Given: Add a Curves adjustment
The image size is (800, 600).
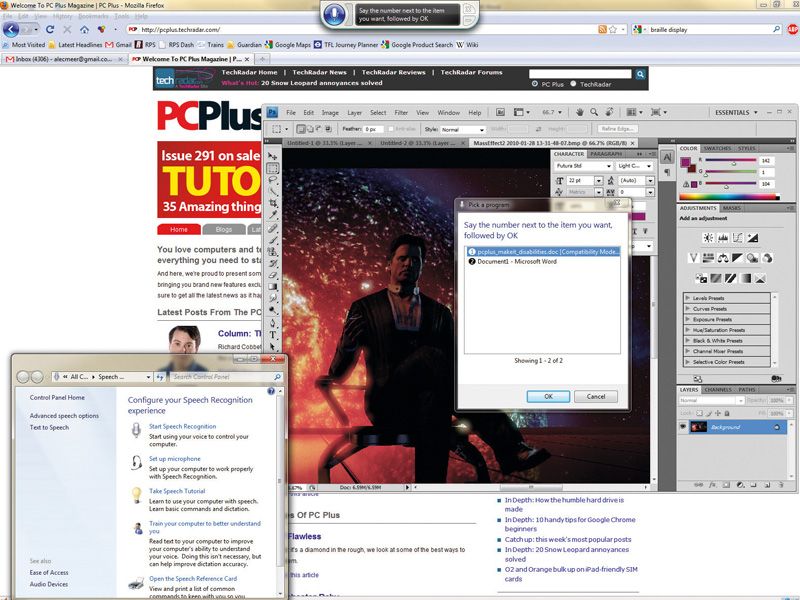Looking at the screenshot, I should [x=738, y=238].
